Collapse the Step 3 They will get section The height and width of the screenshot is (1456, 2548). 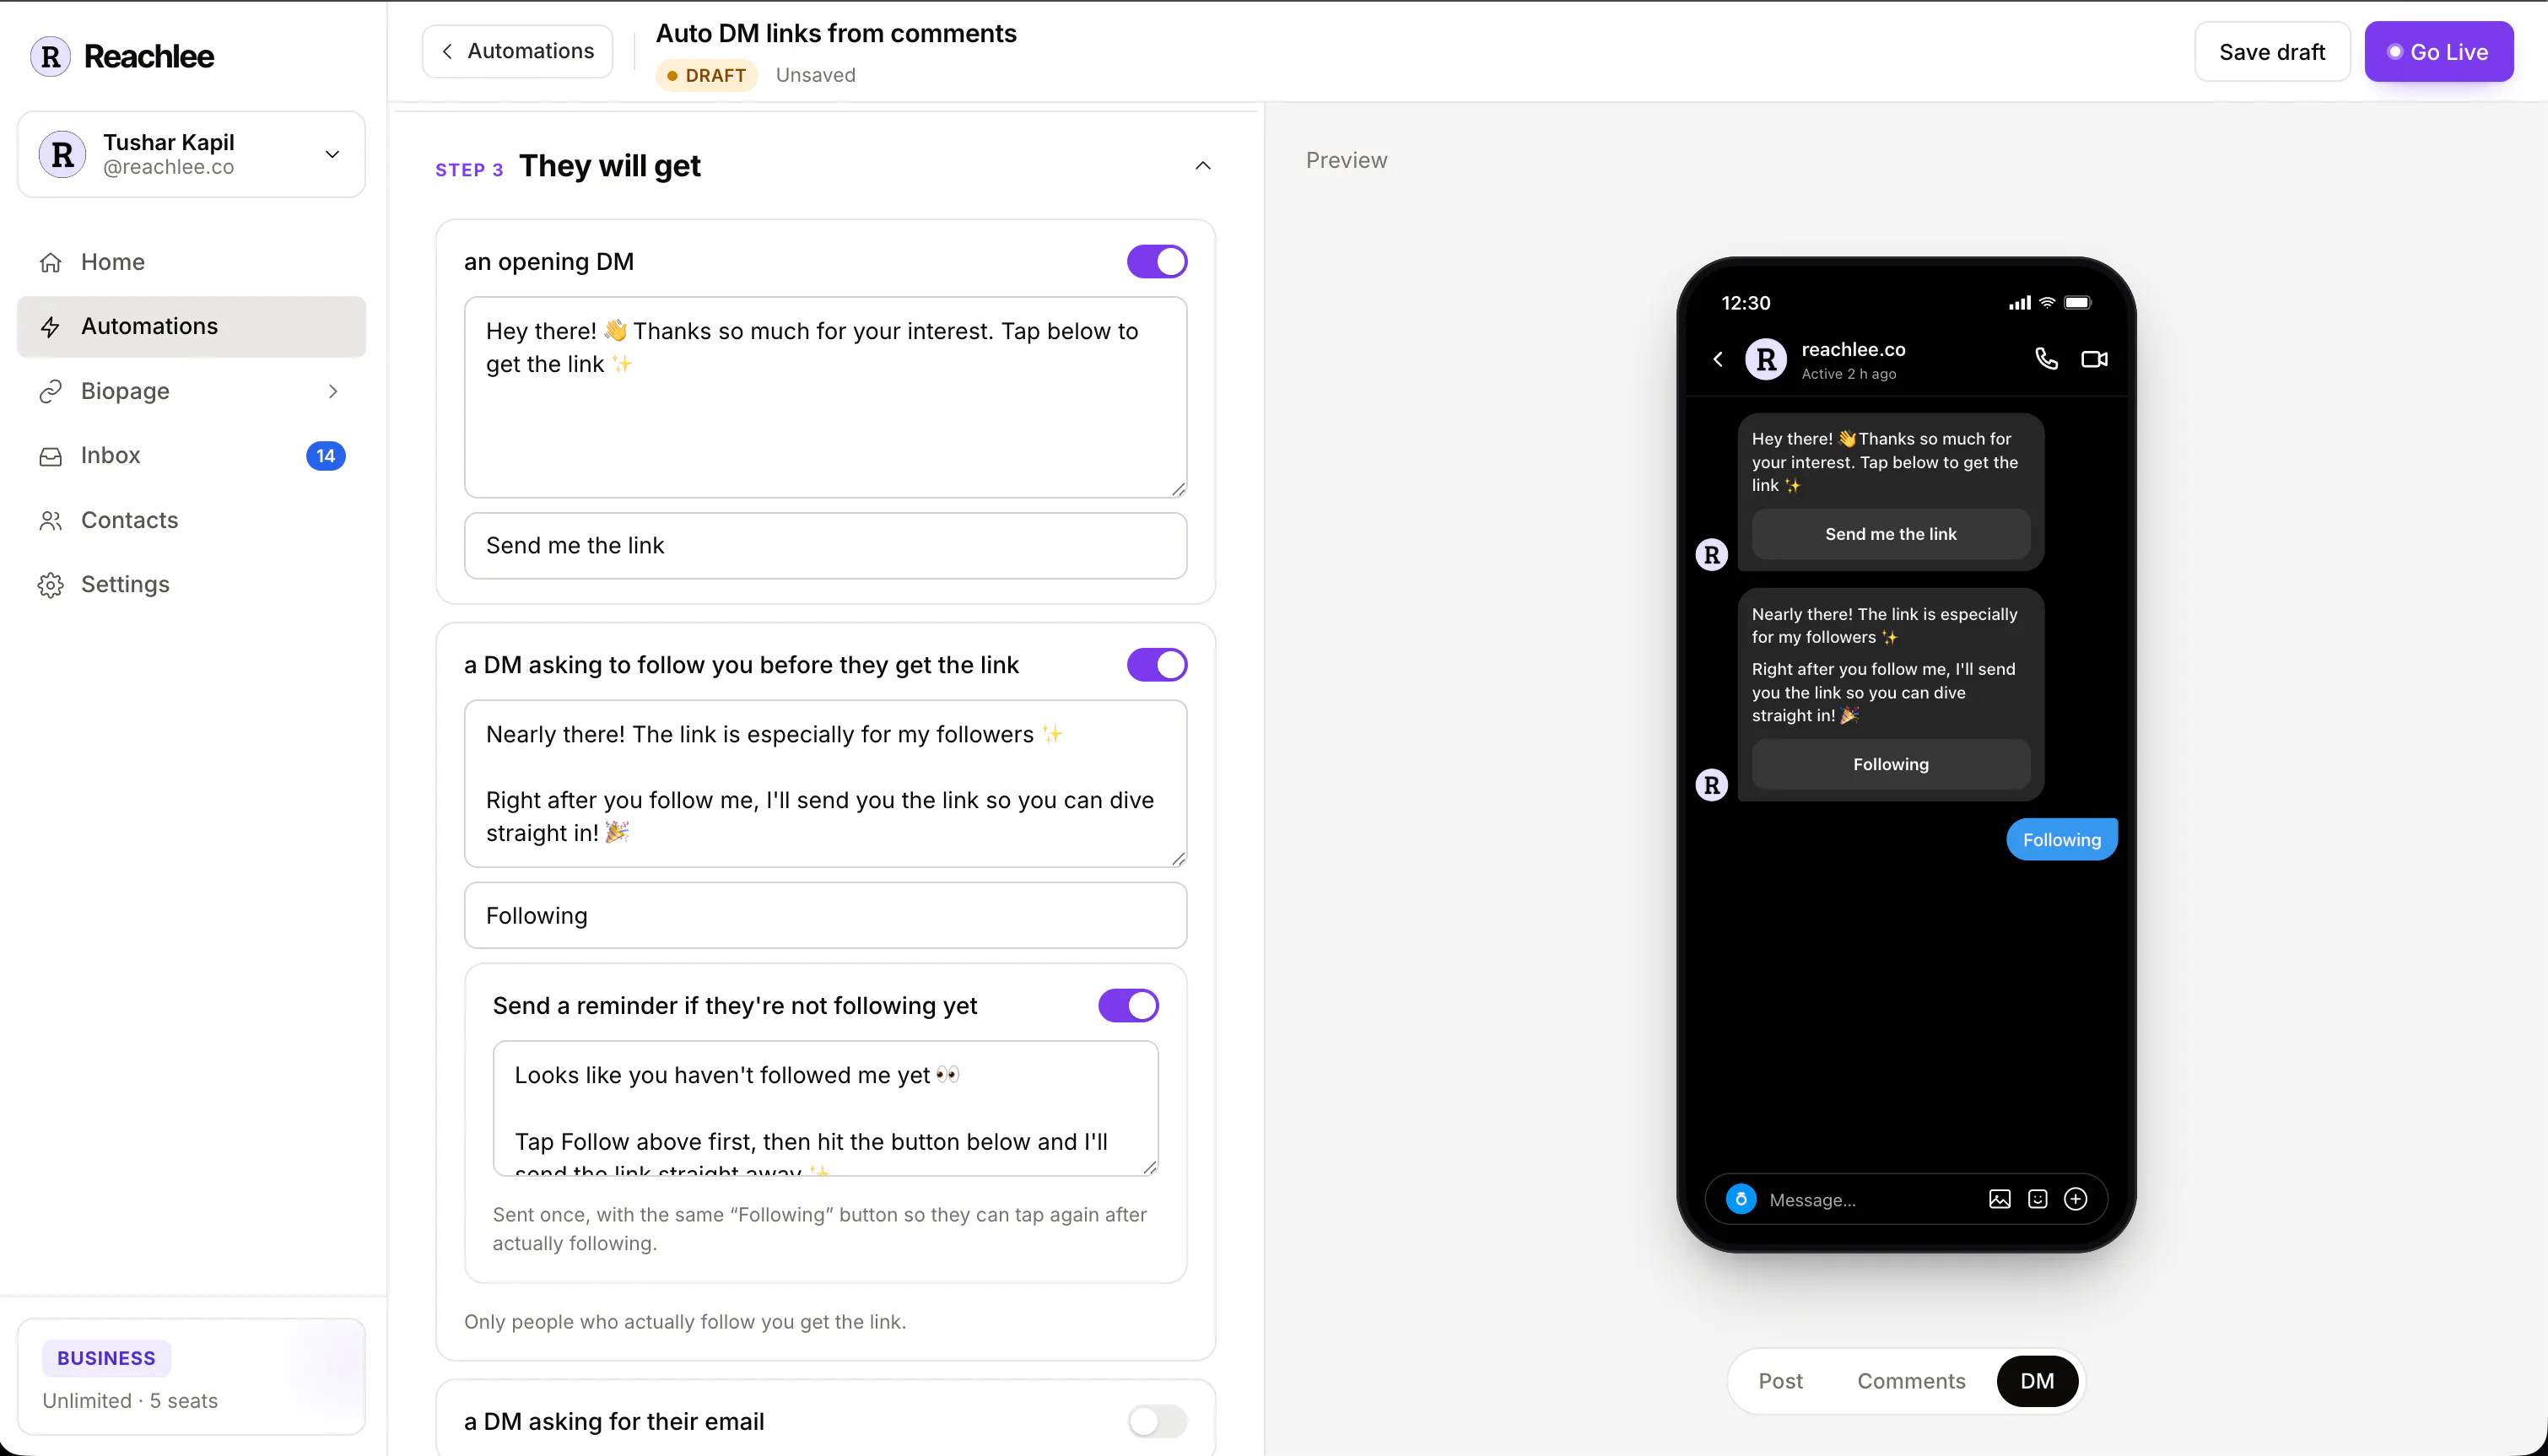tap(1203, 166)
